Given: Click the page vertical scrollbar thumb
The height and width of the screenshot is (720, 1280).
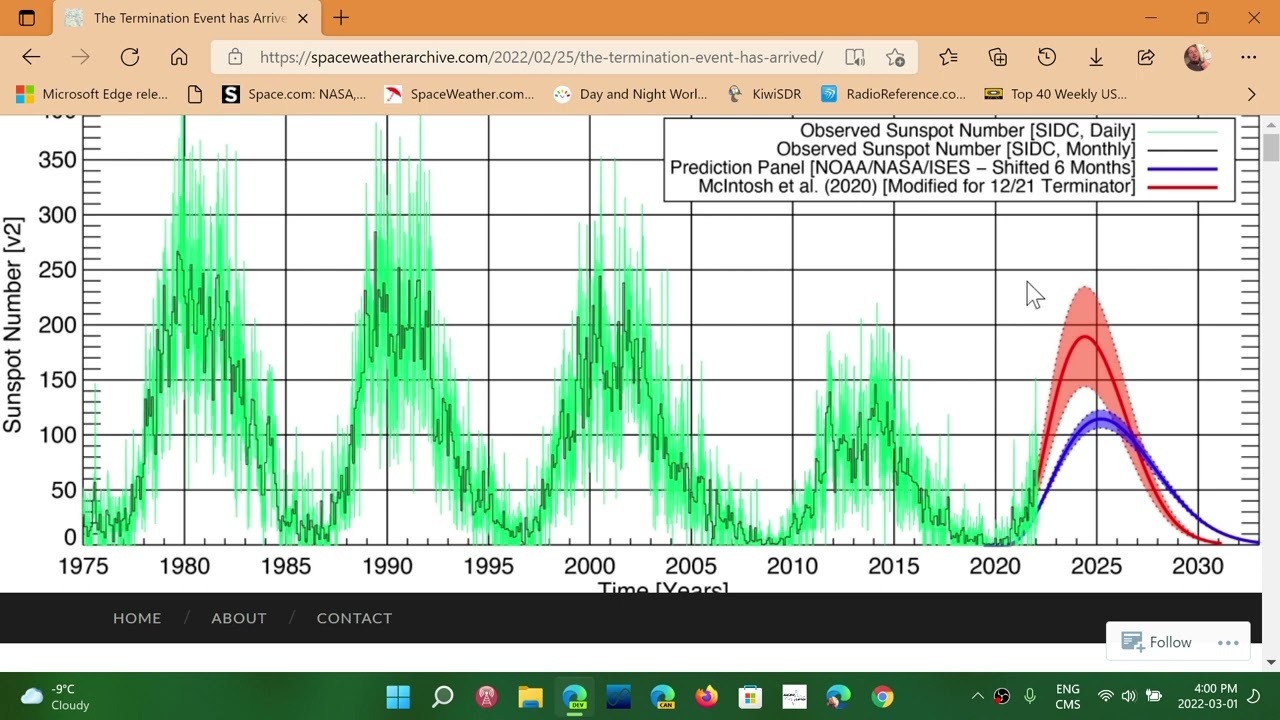Looking at the screenshot, I should [1271, 148].
